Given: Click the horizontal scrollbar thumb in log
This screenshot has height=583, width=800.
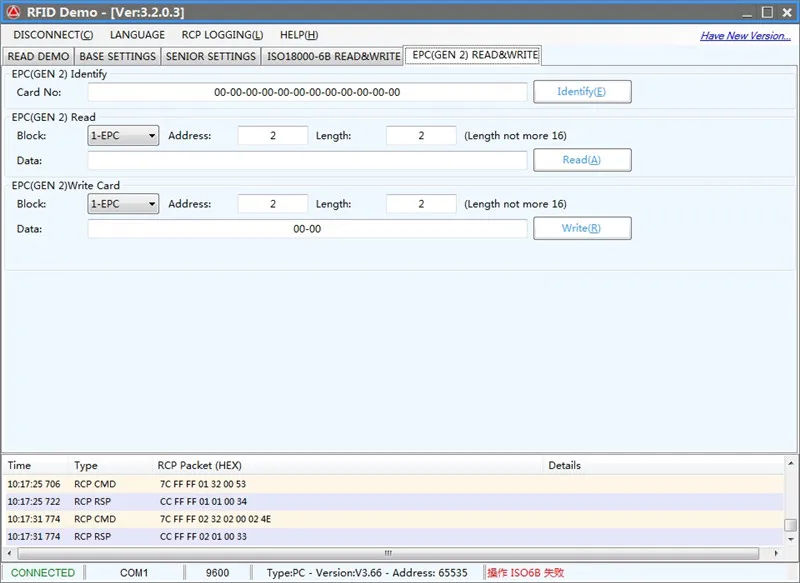Looking at the screenshot, I should [x=388, y=553].
